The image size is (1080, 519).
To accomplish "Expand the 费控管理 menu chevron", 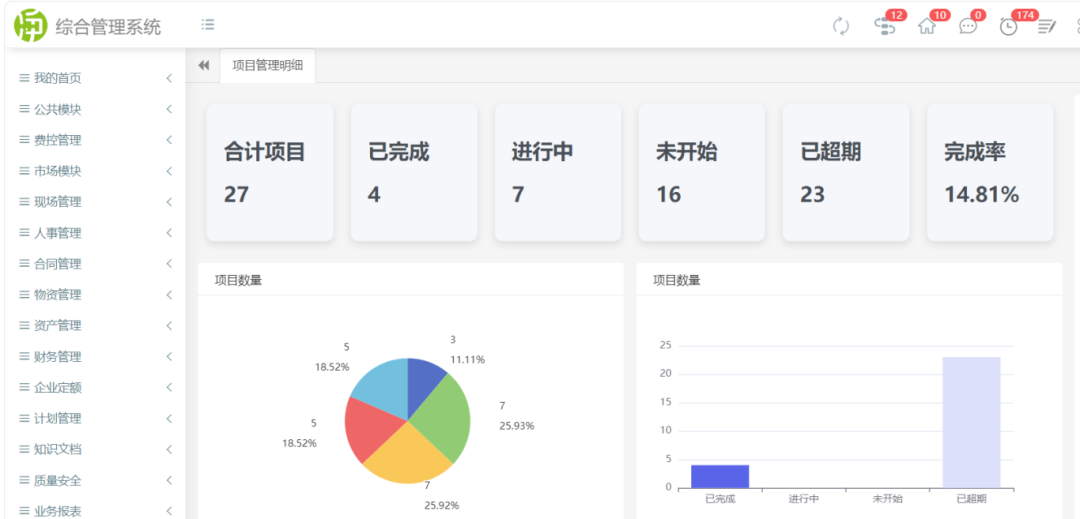I will point(169,140).
